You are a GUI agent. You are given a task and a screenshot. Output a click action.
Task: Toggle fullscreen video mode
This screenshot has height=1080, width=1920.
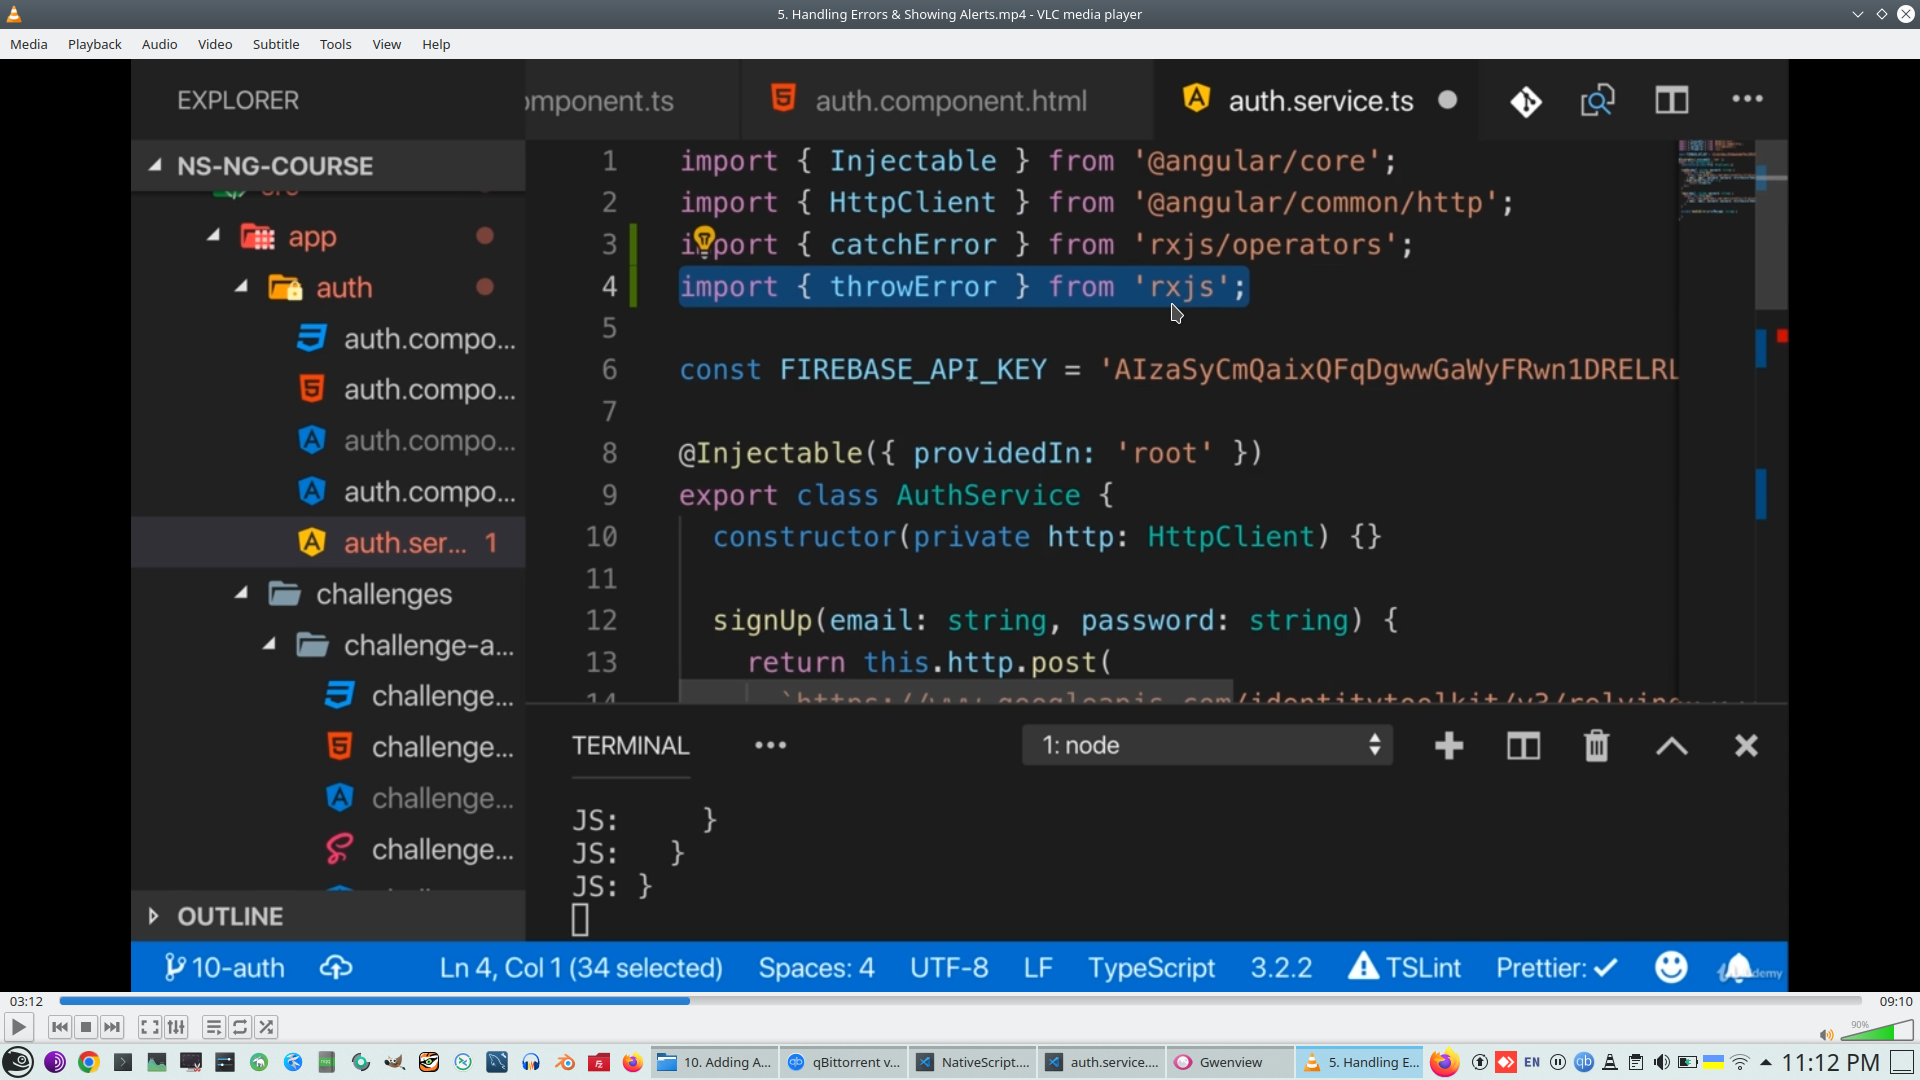[149, 1027]
